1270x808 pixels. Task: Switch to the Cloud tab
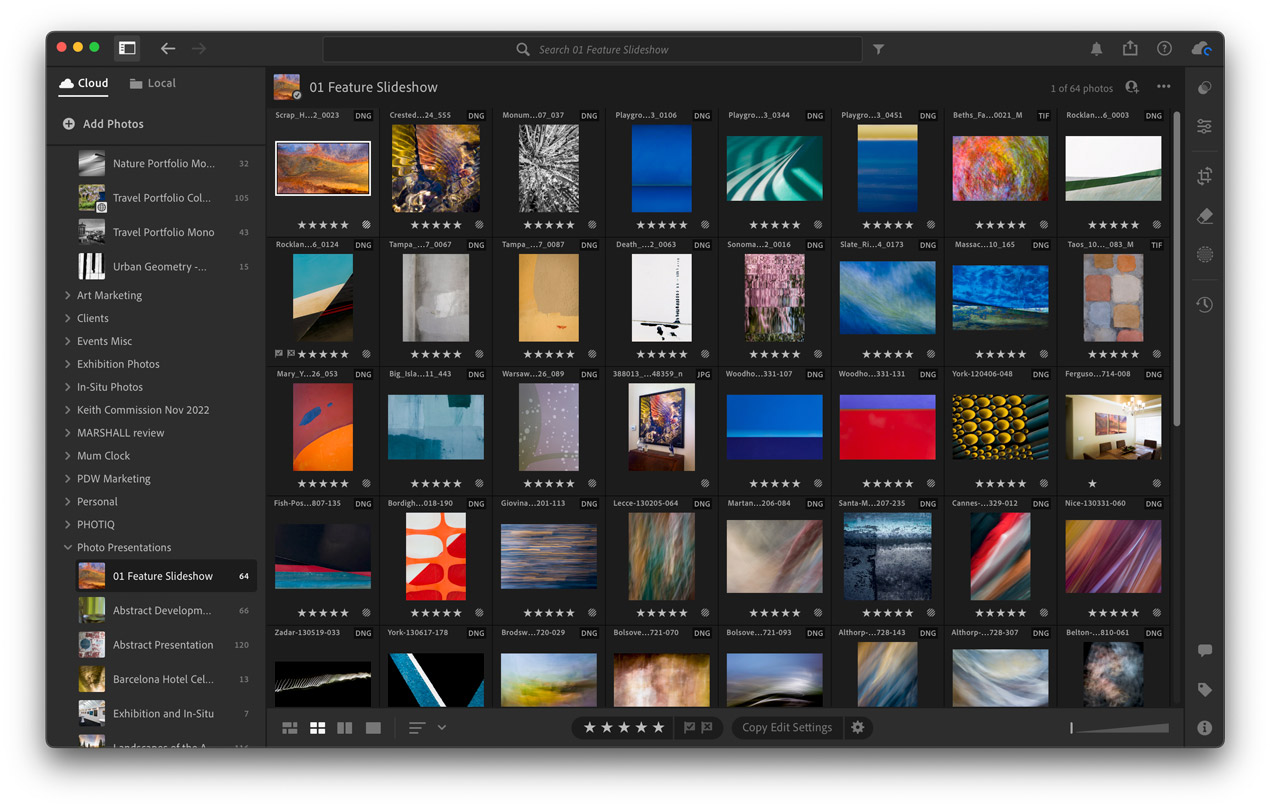(84, 84)
